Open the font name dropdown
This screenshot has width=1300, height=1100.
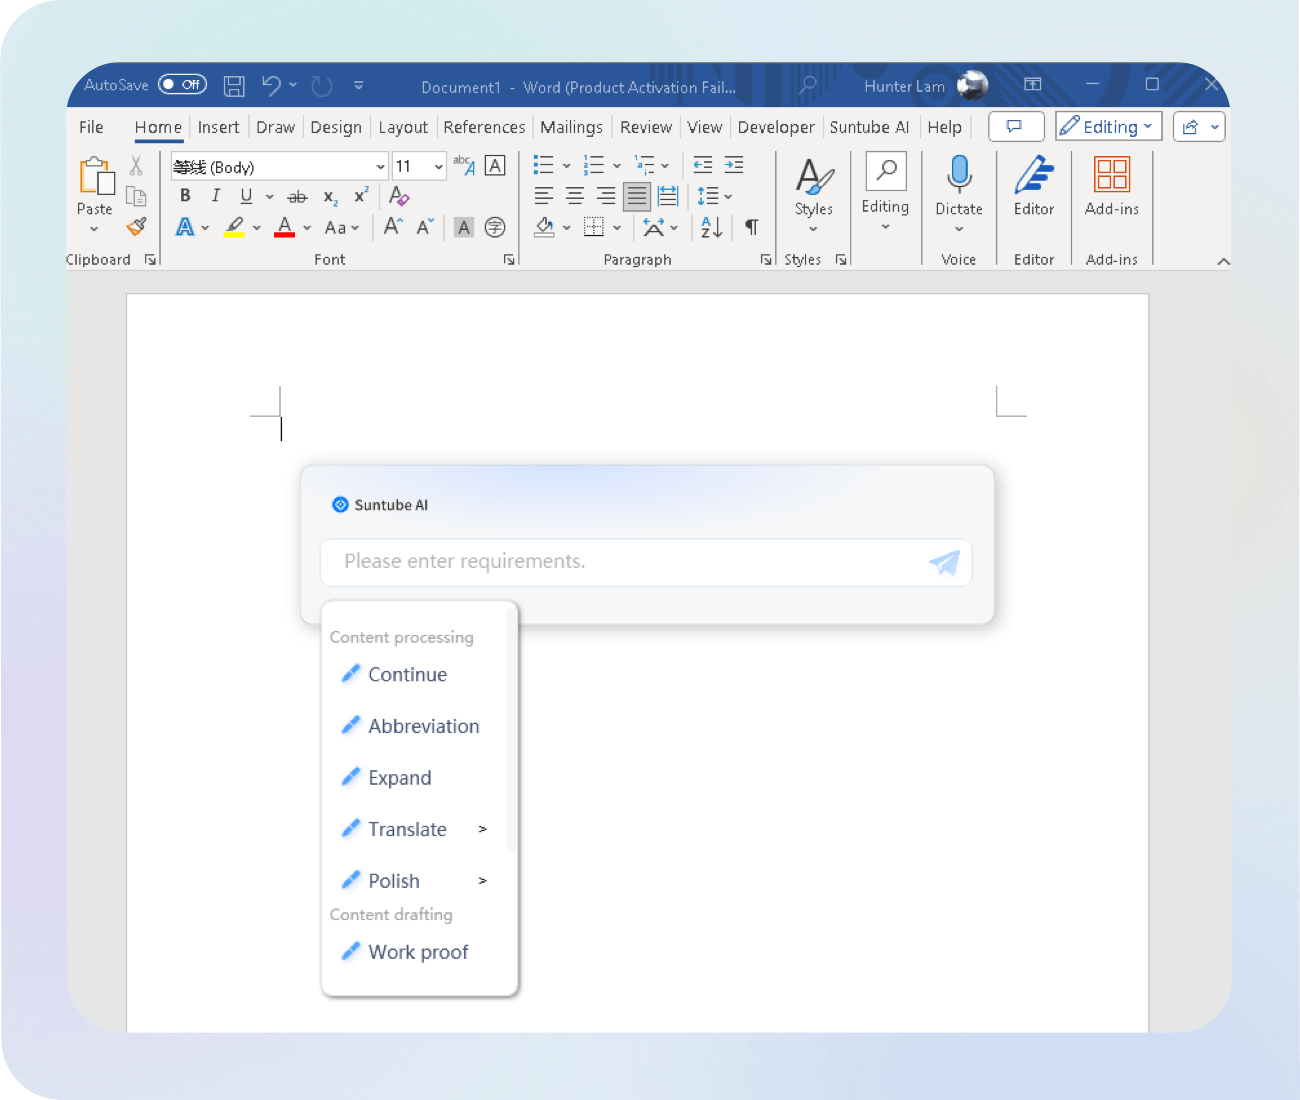click(380, 165)
